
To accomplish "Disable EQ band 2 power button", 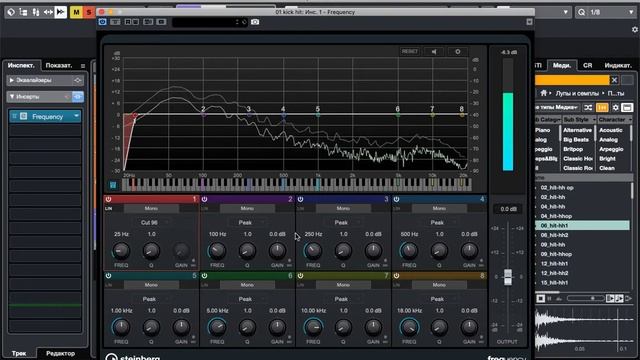I will (x=204, y=199).
